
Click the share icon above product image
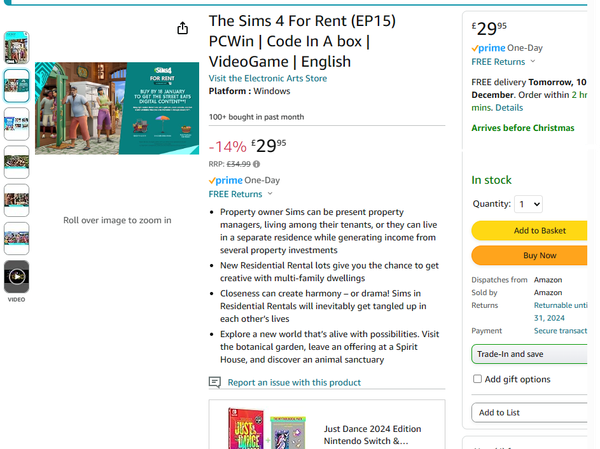[x=182, y=29]
